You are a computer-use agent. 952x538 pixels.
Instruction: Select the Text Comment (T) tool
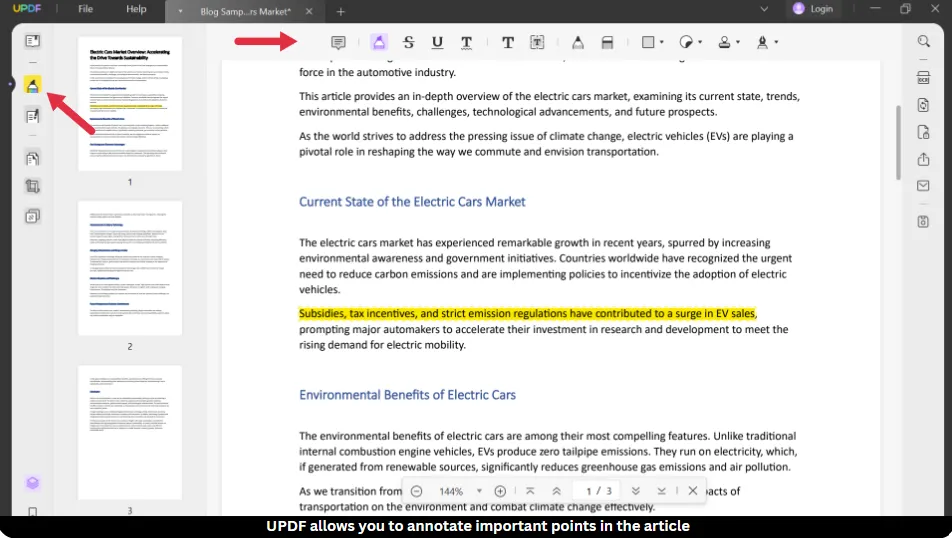pos(508,42)
